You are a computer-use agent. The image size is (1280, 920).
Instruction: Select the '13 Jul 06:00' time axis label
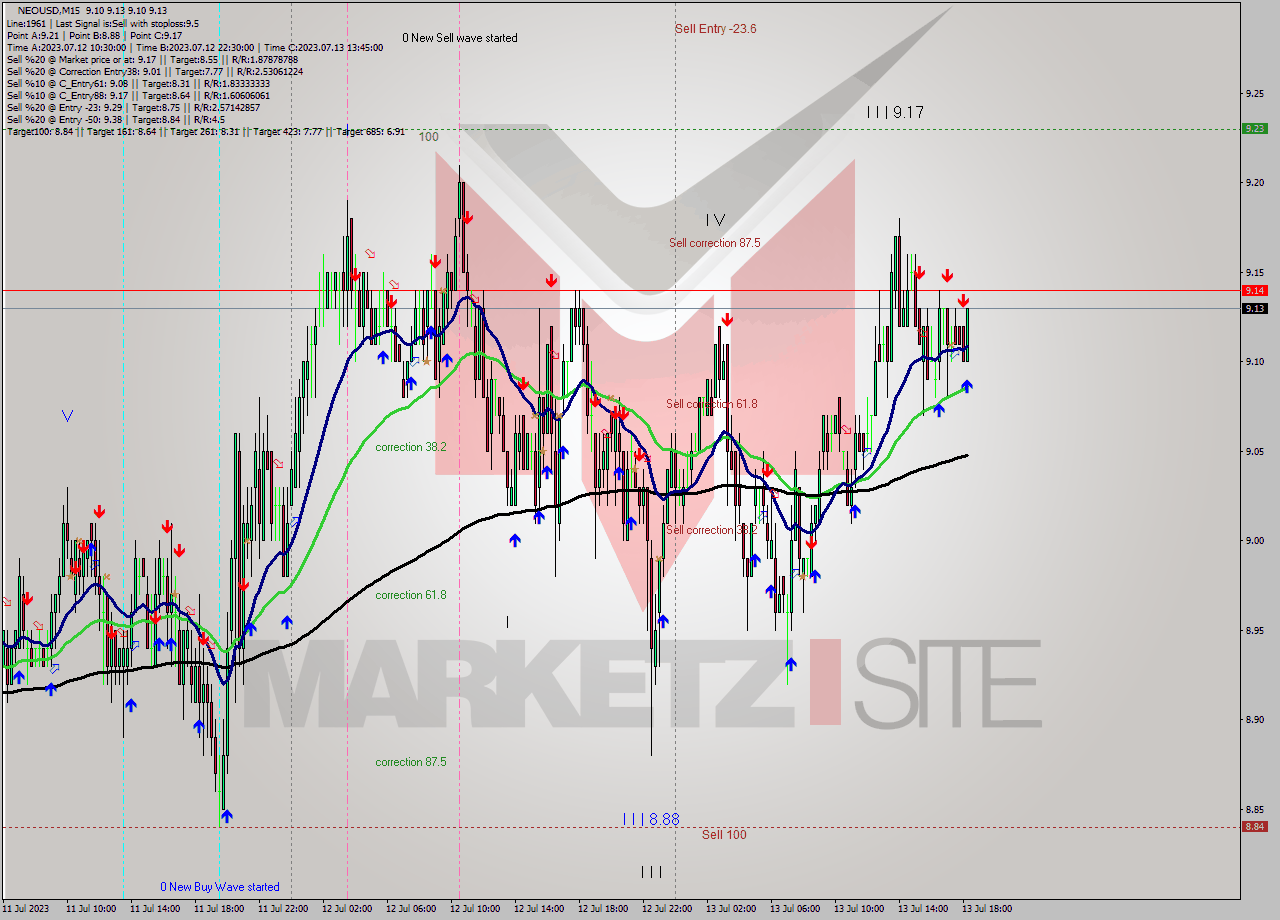click(795, 909)
